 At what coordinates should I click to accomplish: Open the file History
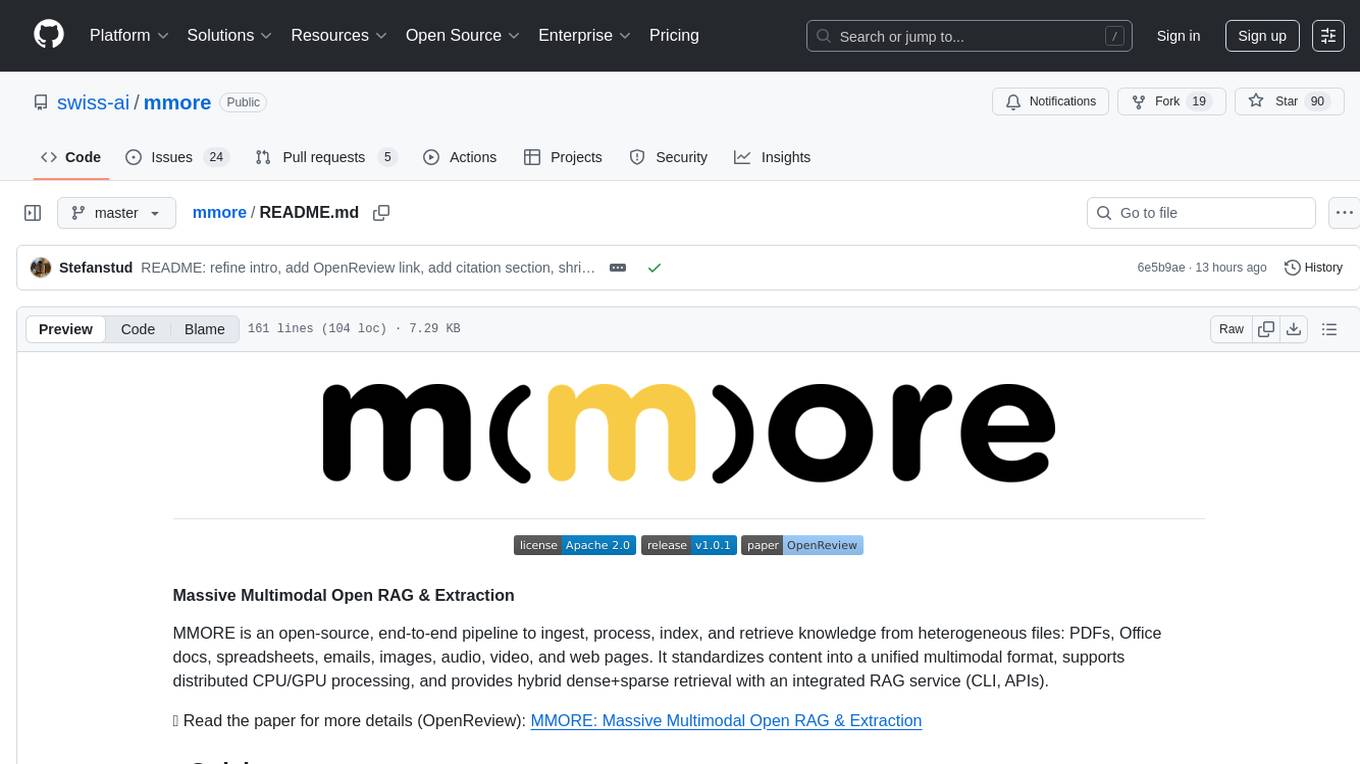point(1313,268)
